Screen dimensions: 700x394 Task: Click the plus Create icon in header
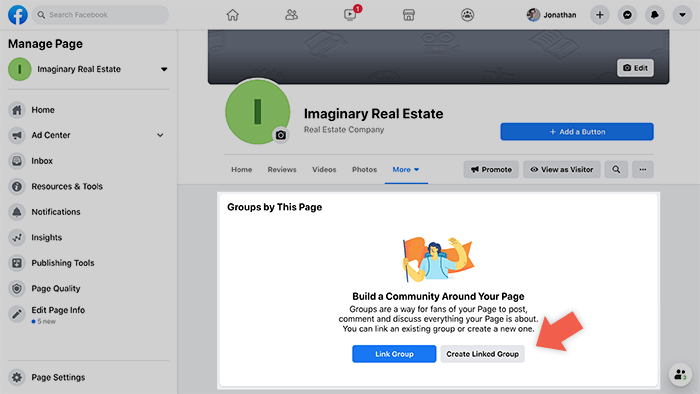(x=600, y=15)
